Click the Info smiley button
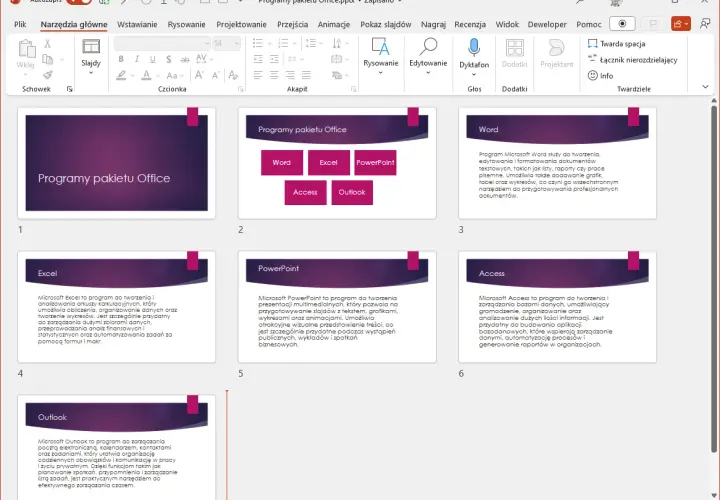Screen dimensions: 720x500 pyautogui.click(x=601, y=75)
